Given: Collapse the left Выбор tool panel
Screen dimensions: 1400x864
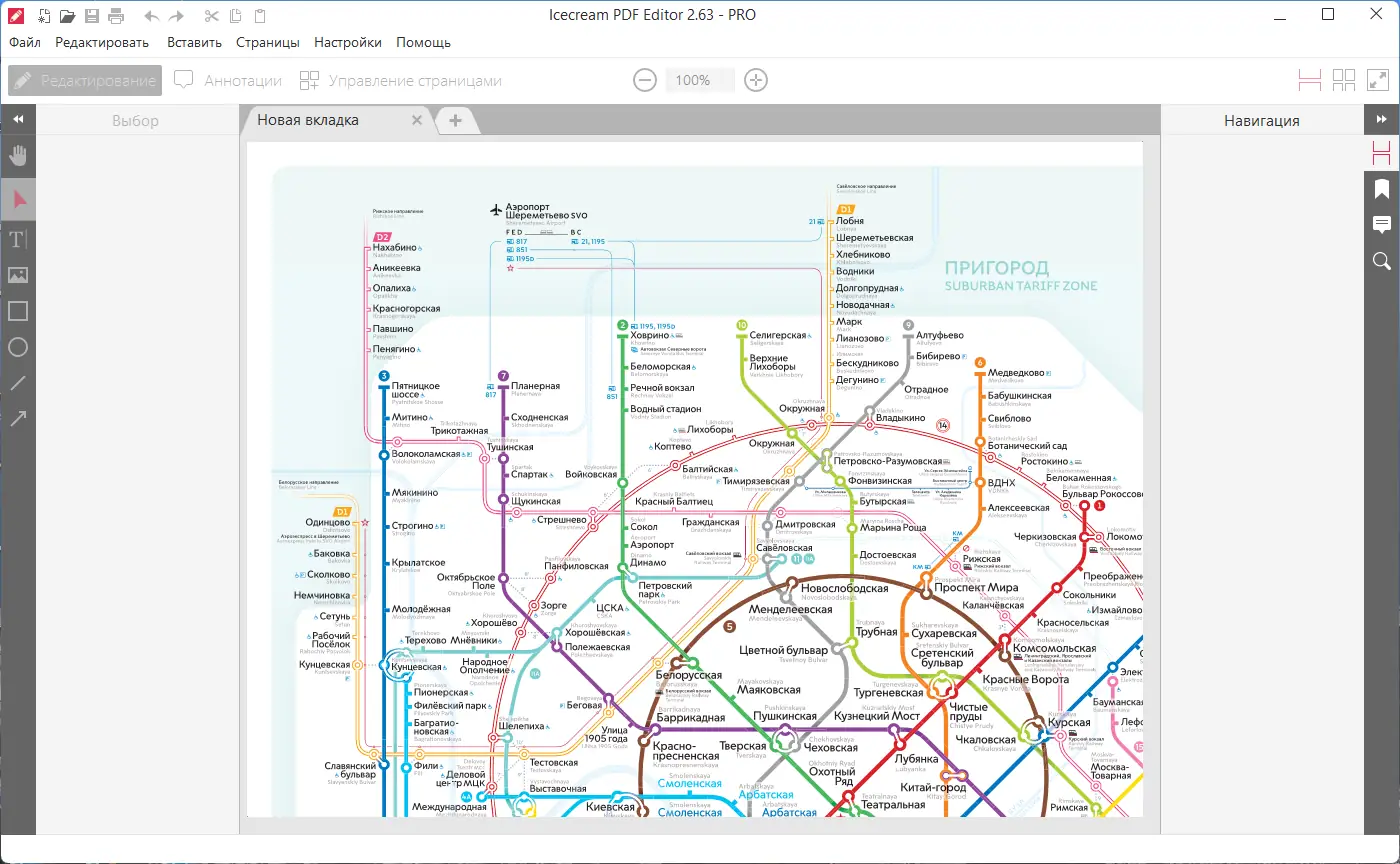Looking at the screenshot, I should pyautogui.click(x=18, y=119).
